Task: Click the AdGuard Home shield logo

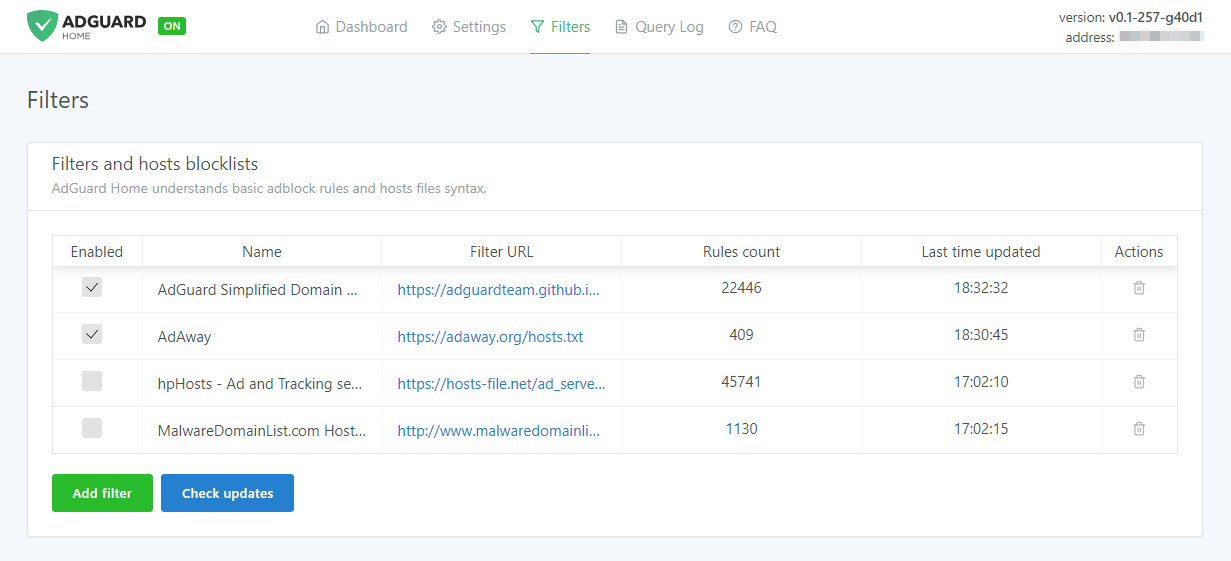Action: 42,26
